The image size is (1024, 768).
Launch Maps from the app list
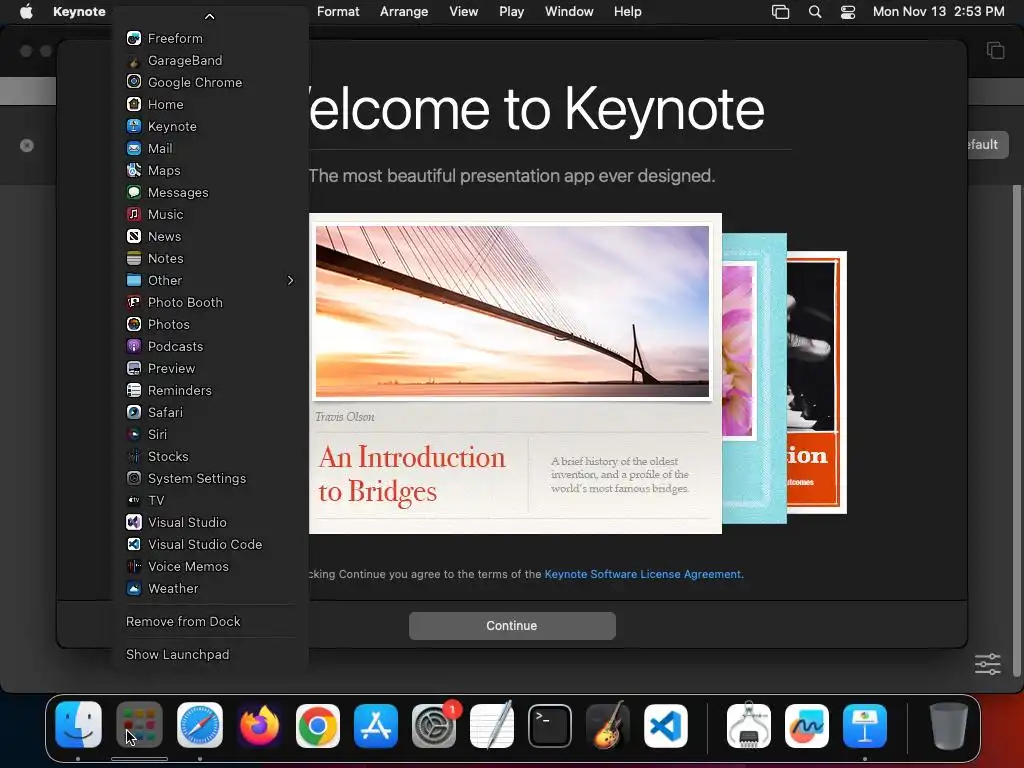tap(210, 170)
